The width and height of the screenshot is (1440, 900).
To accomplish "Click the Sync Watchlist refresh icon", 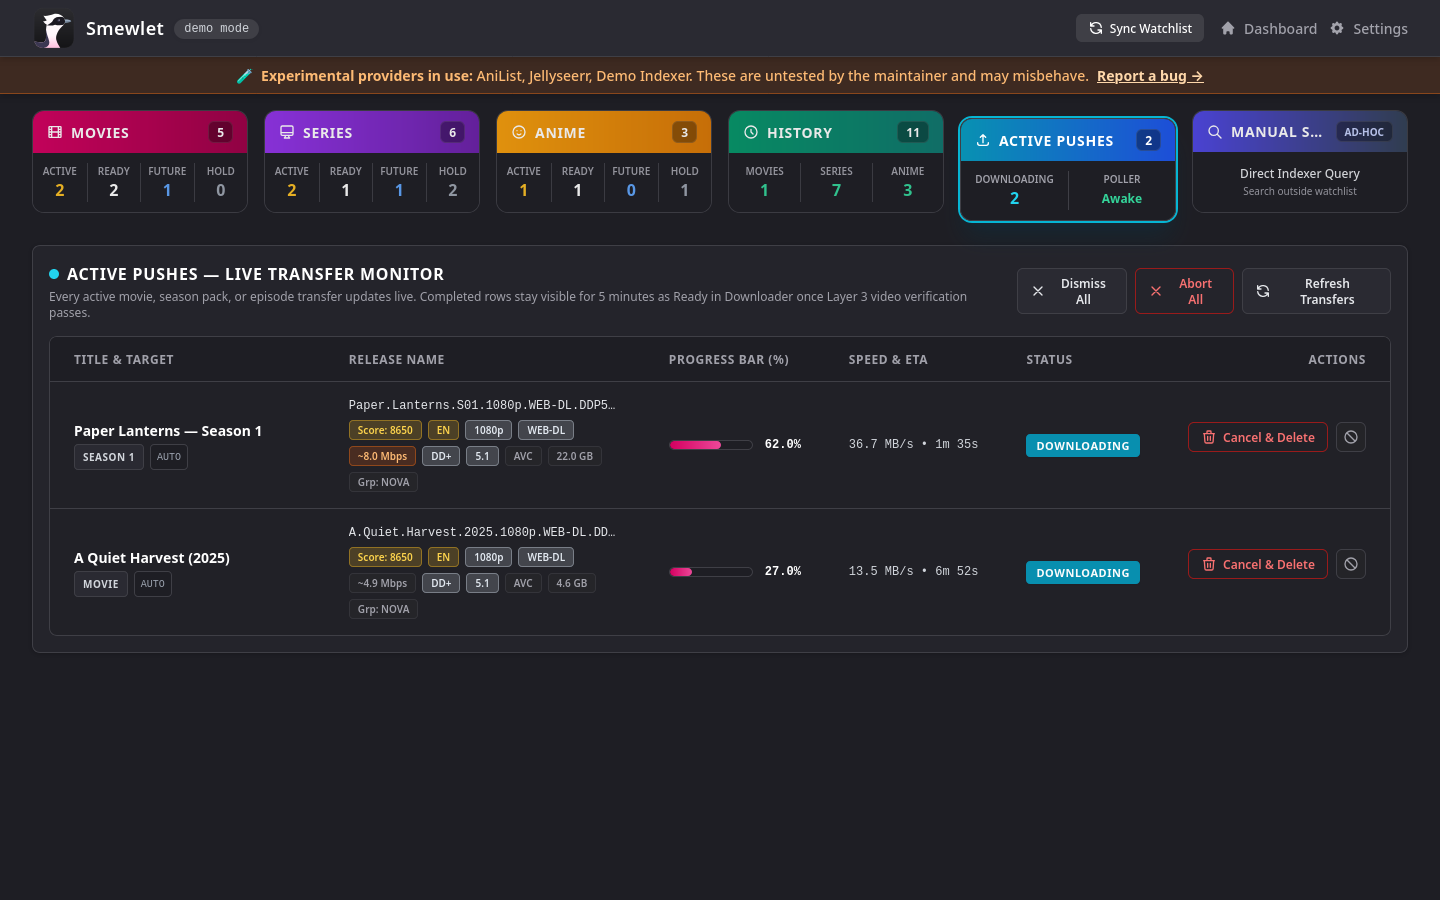I will coord(1096,28).
